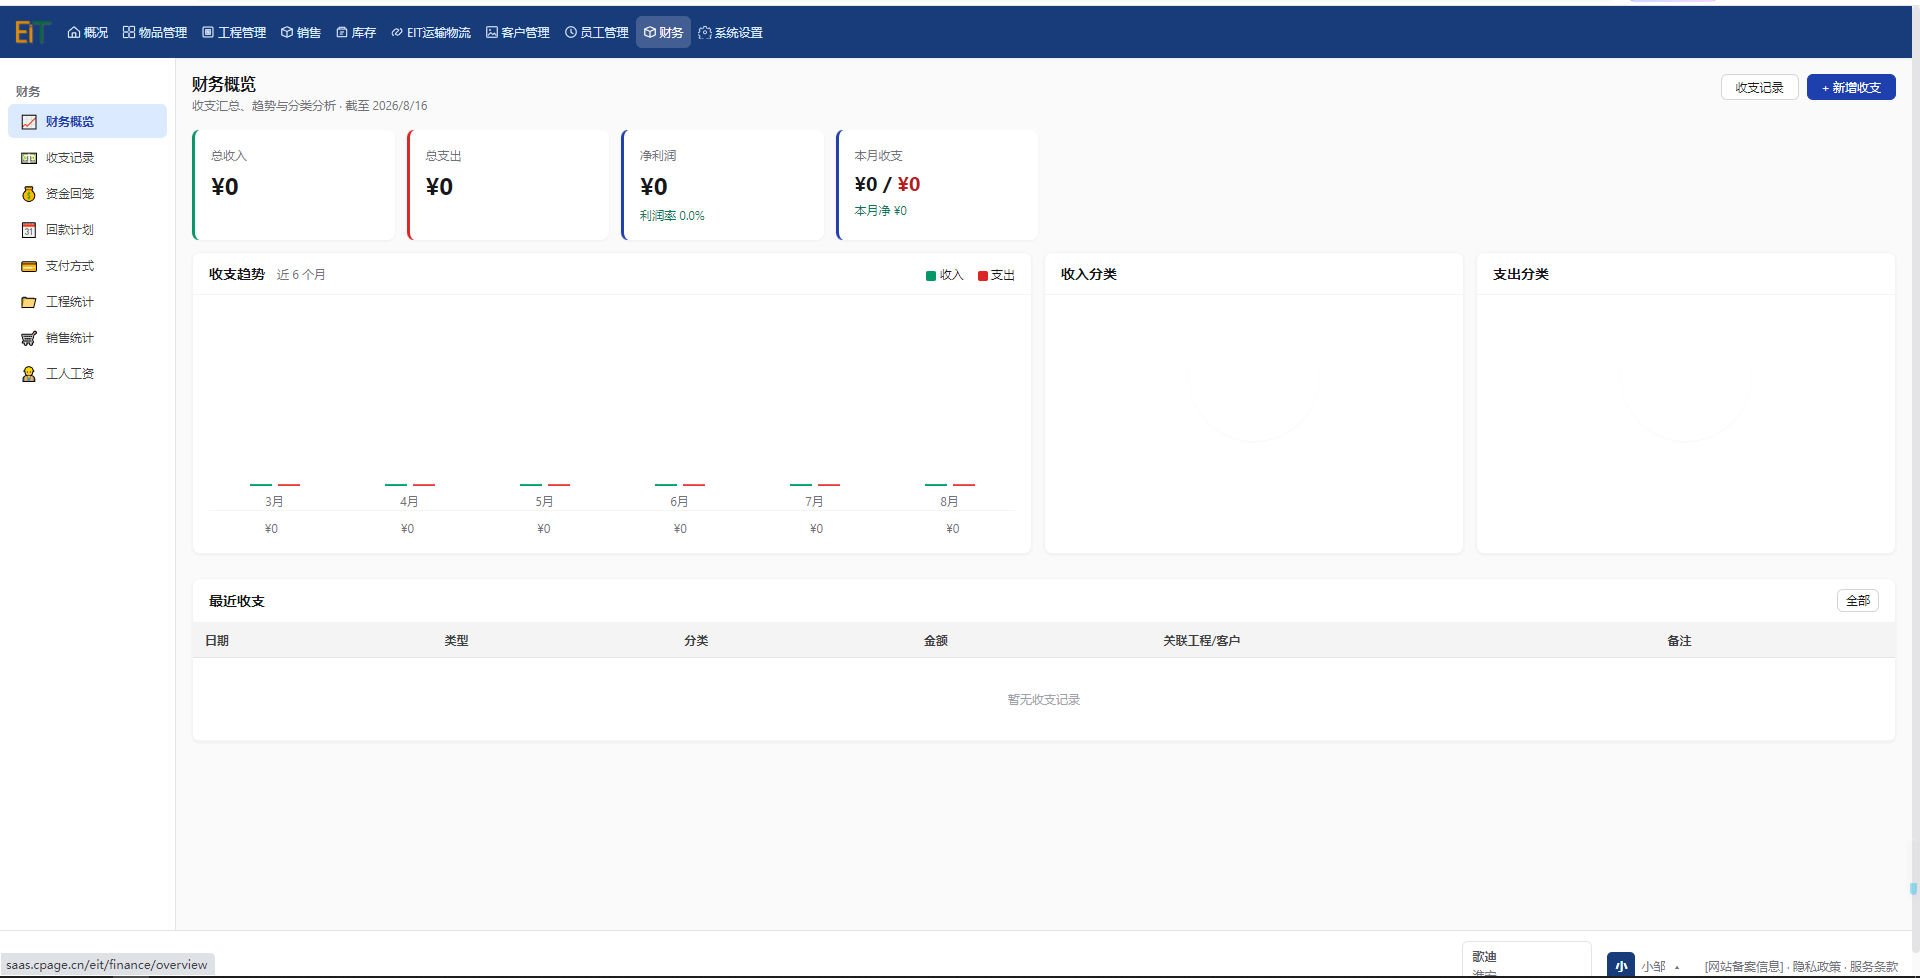Image resolution: width=1920 pixels, height=978 pixels.
Task: Click the 暂无收支记录 empty message
Action: click(x=1044, y=699)
